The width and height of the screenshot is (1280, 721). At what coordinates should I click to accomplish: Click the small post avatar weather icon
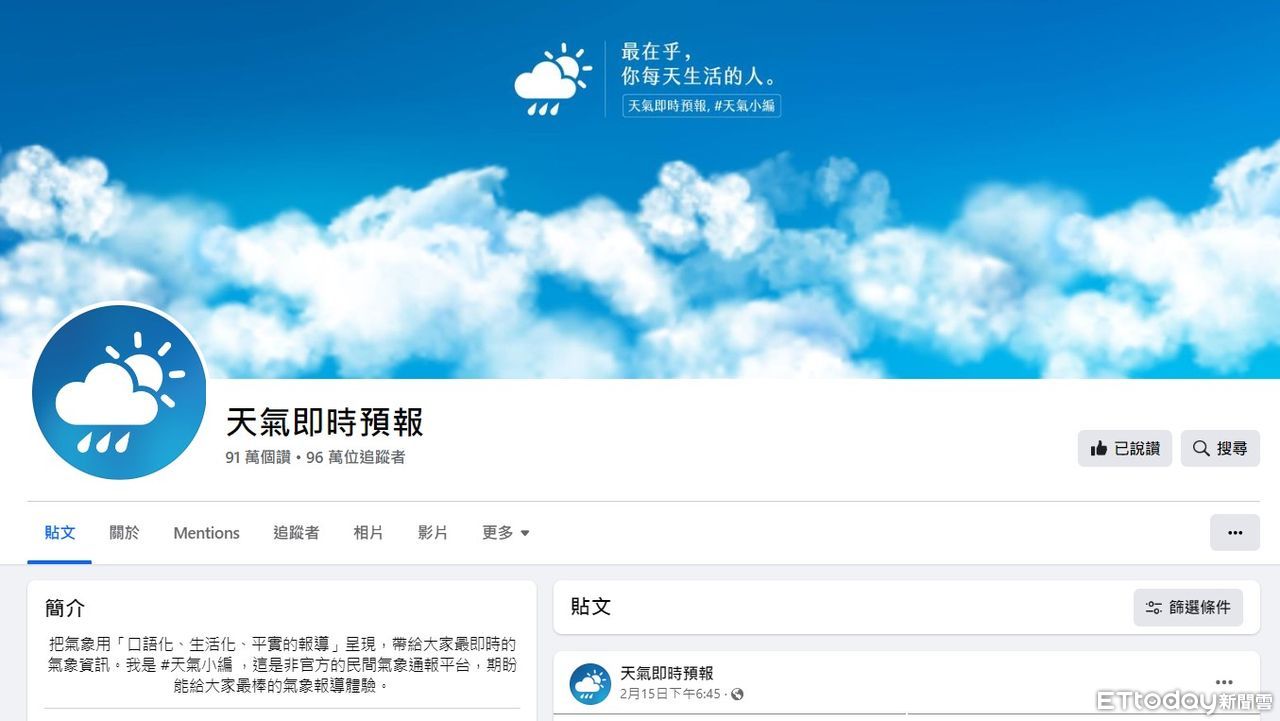590,684
